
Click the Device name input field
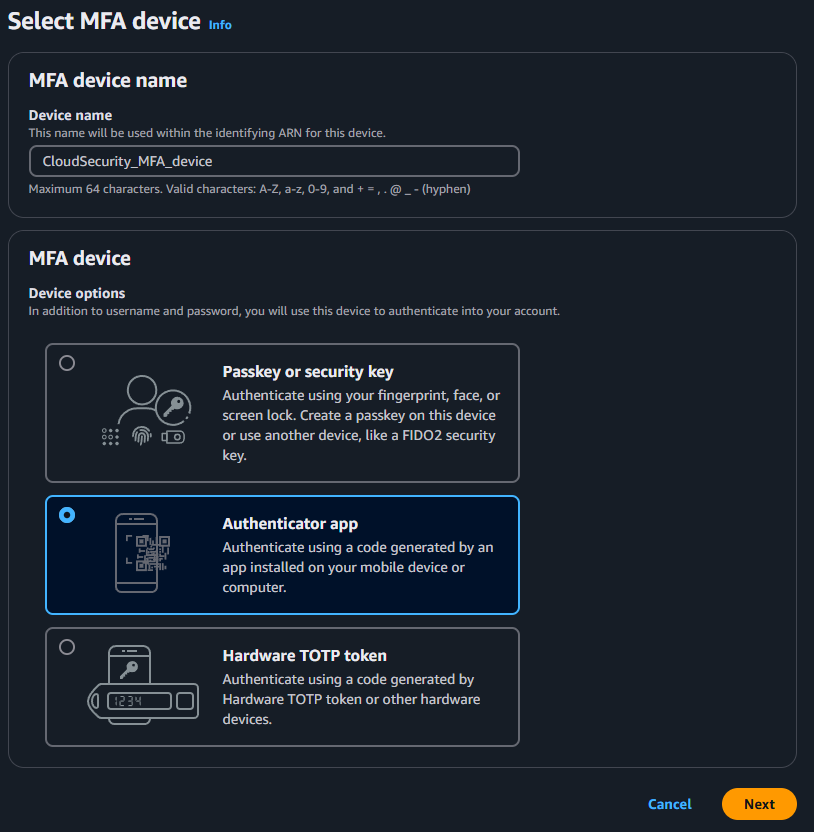coord(274,161)
